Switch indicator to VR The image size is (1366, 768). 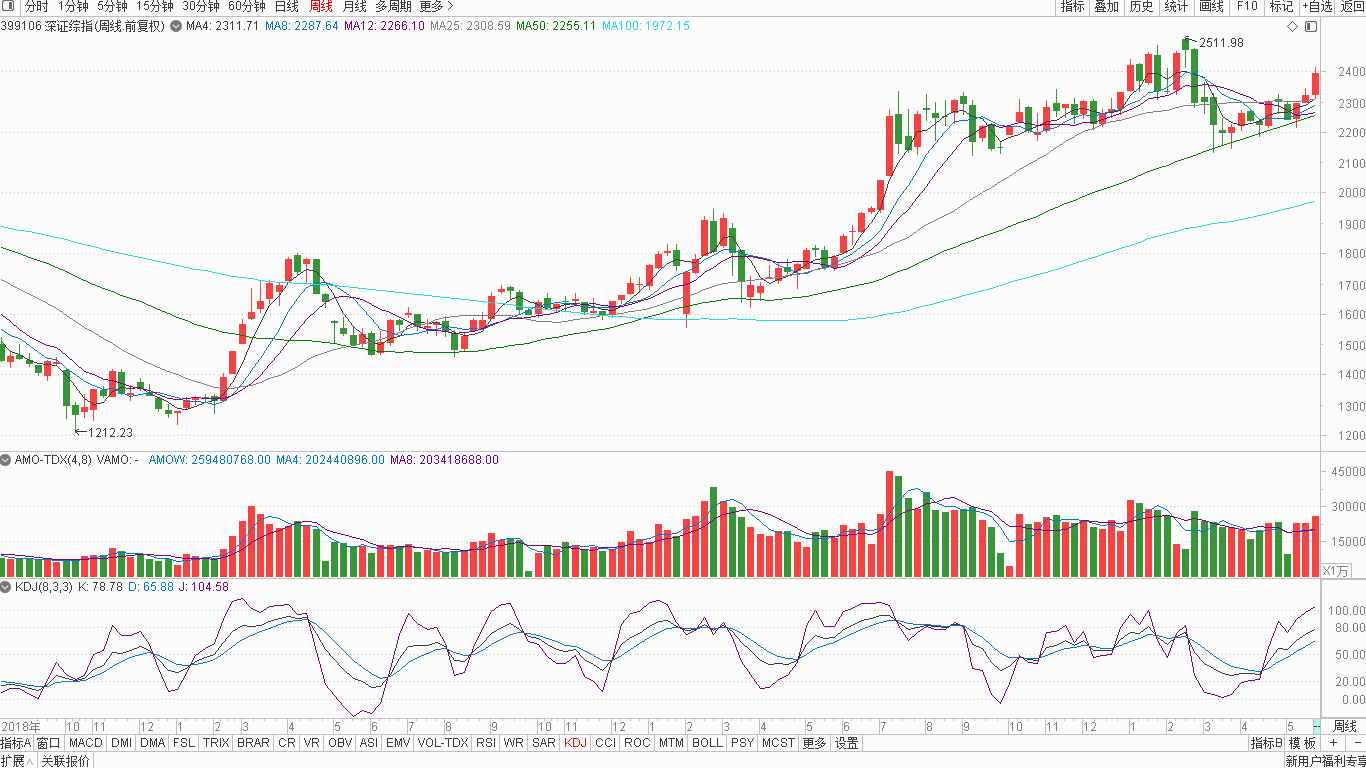[x=312, y=743]
